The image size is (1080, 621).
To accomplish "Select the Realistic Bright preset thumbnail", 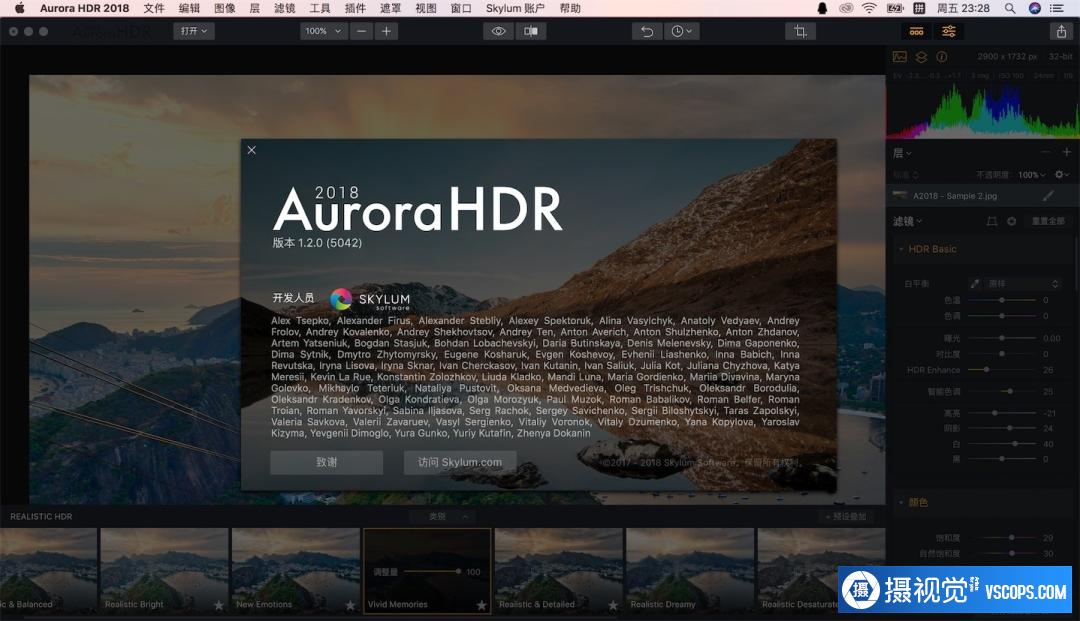I will (164, 571).
